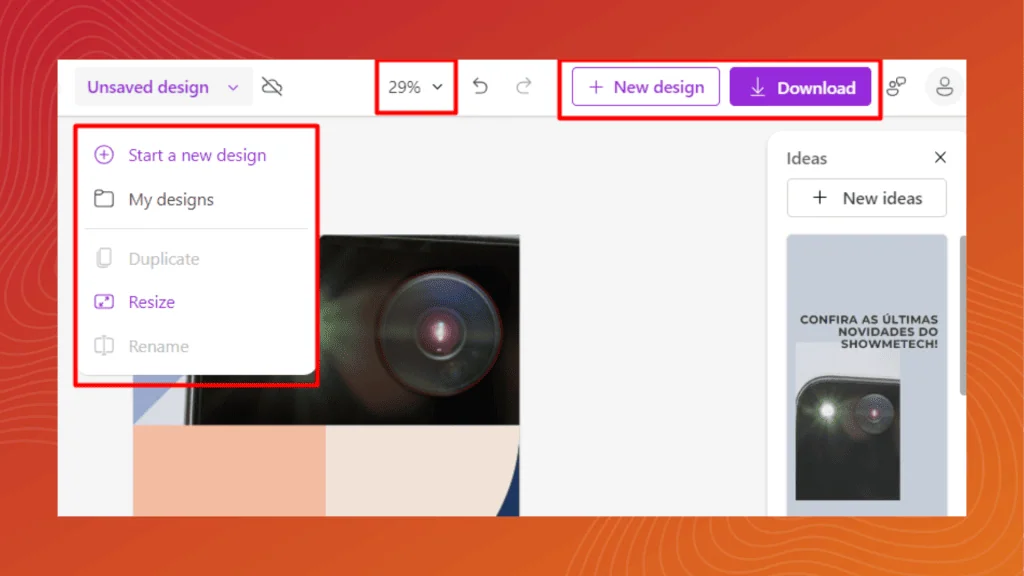Open your account profile icon

click(x=944, y=87)
